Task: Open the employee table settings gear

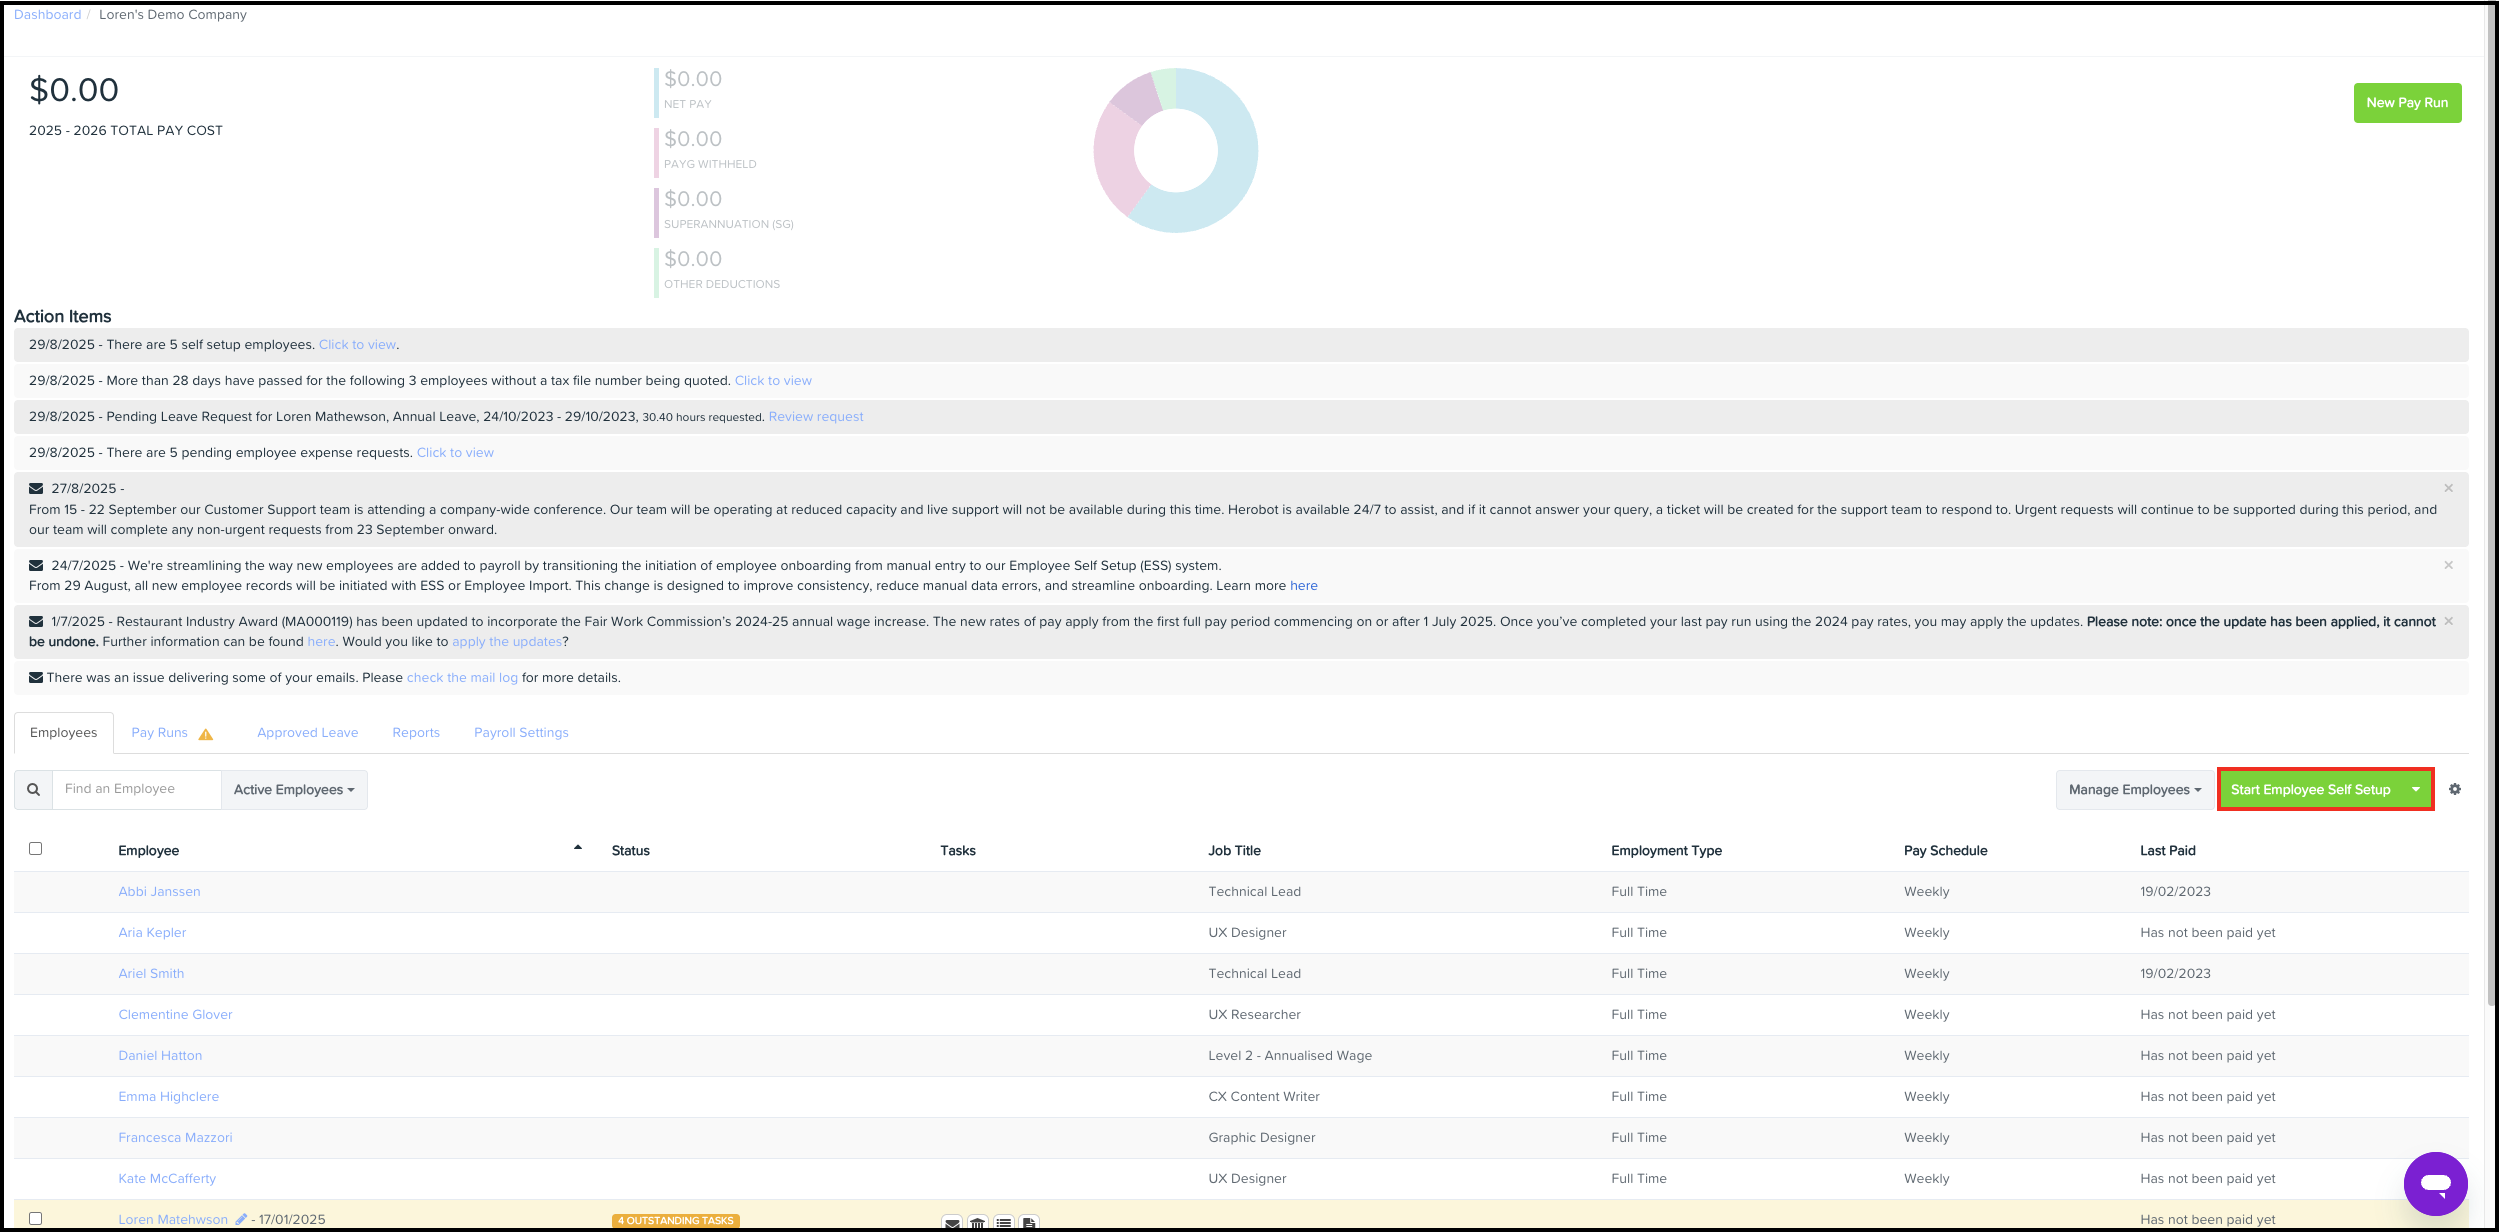Action: tap(2455, 790)
